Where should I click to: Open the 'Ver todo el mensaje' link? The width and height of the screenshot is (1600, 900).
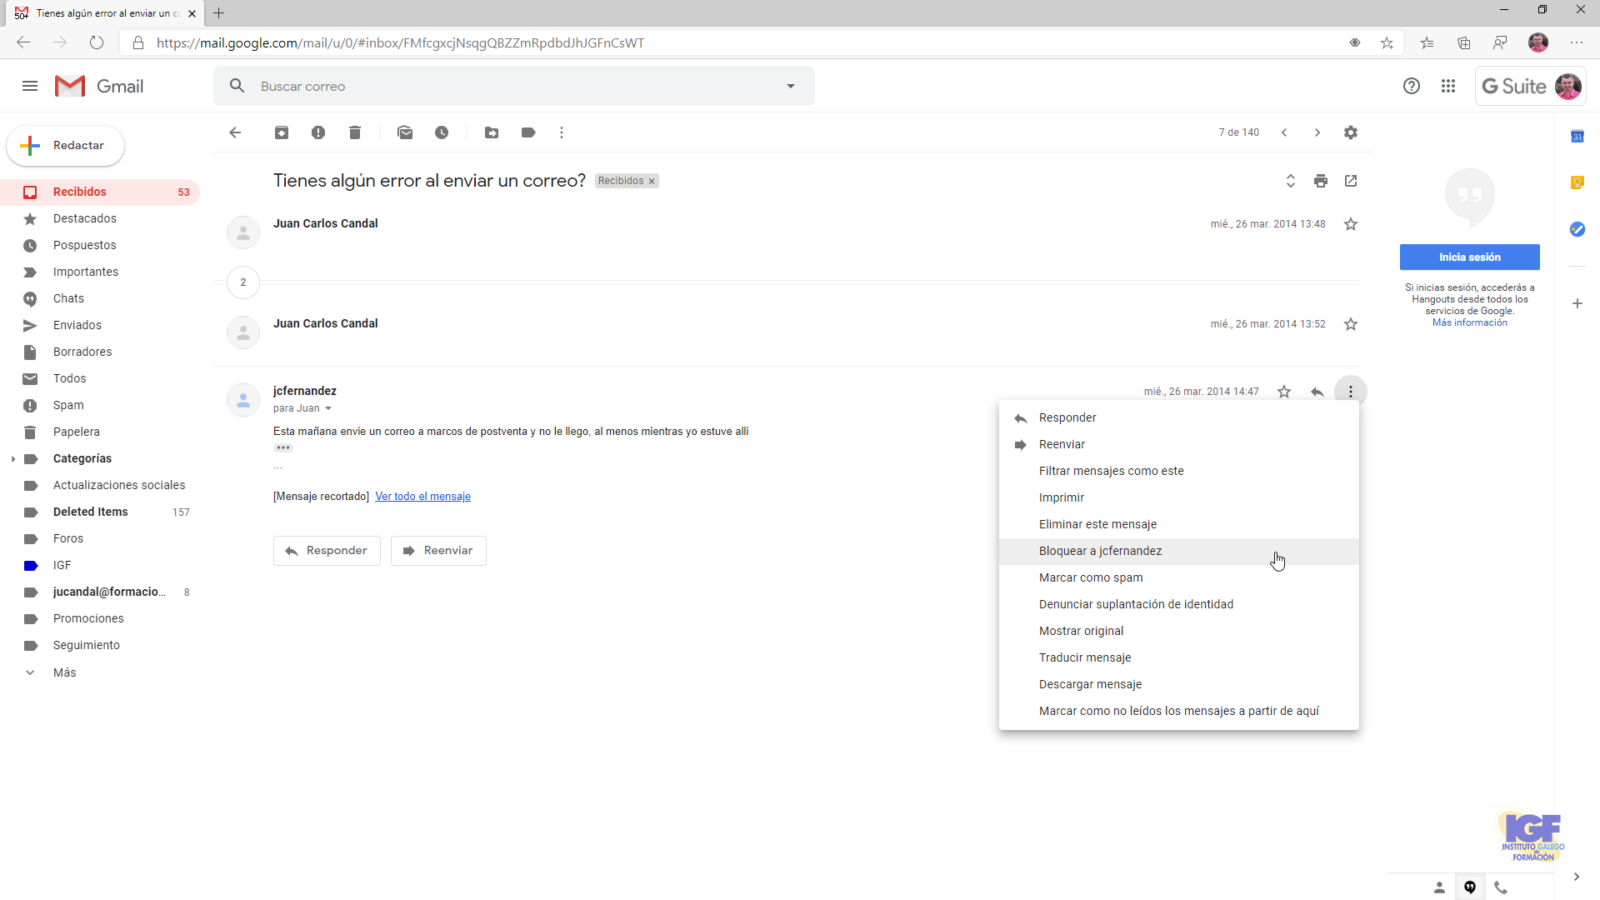422,497
